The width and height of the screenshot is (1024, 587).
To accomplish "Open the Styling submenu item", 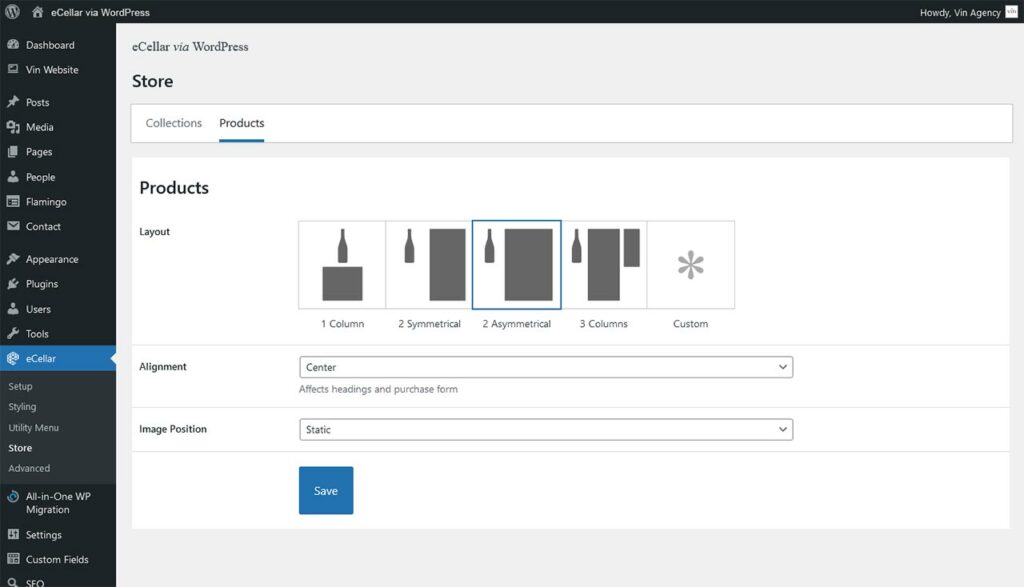I will (x=22, y=407).
